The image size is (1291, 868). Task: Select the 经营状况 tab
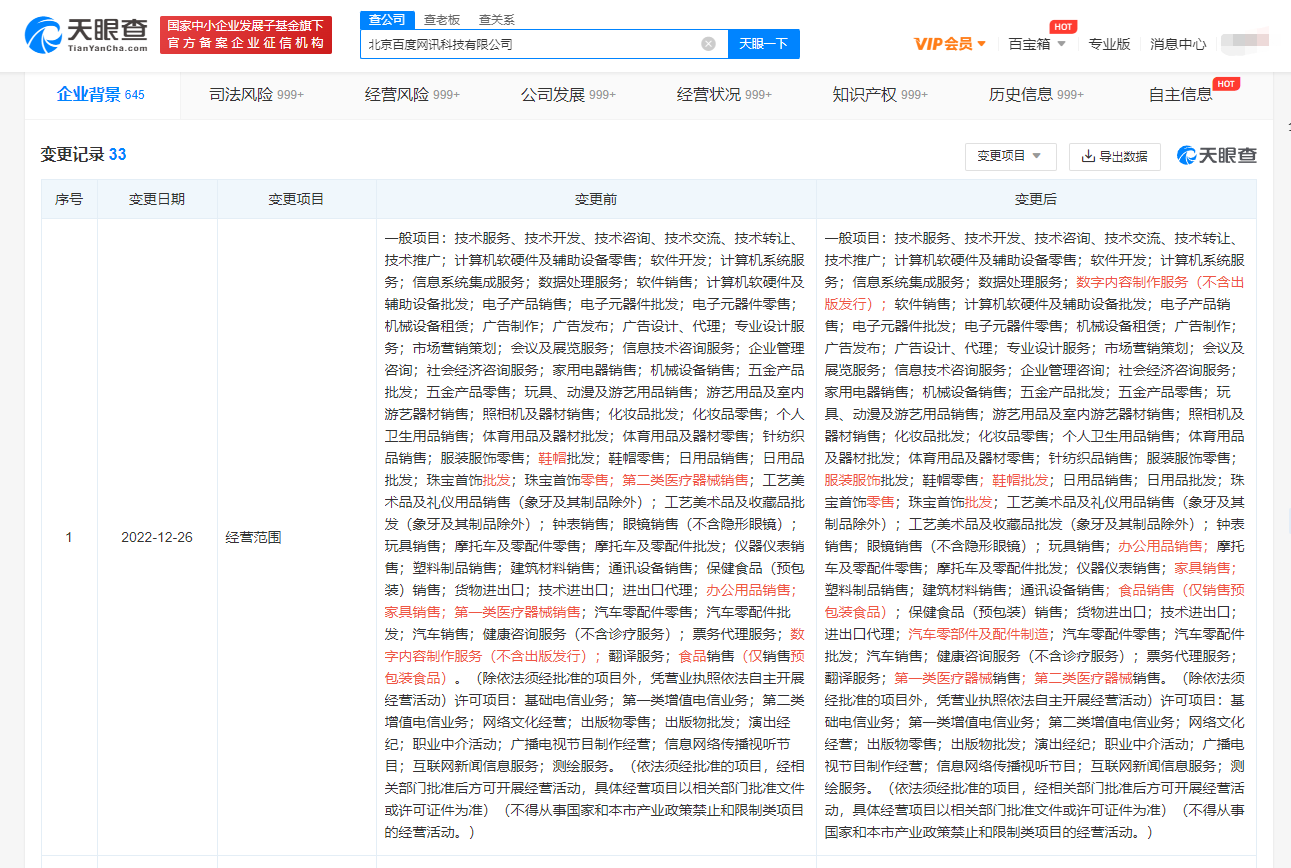tap(724, 95)
